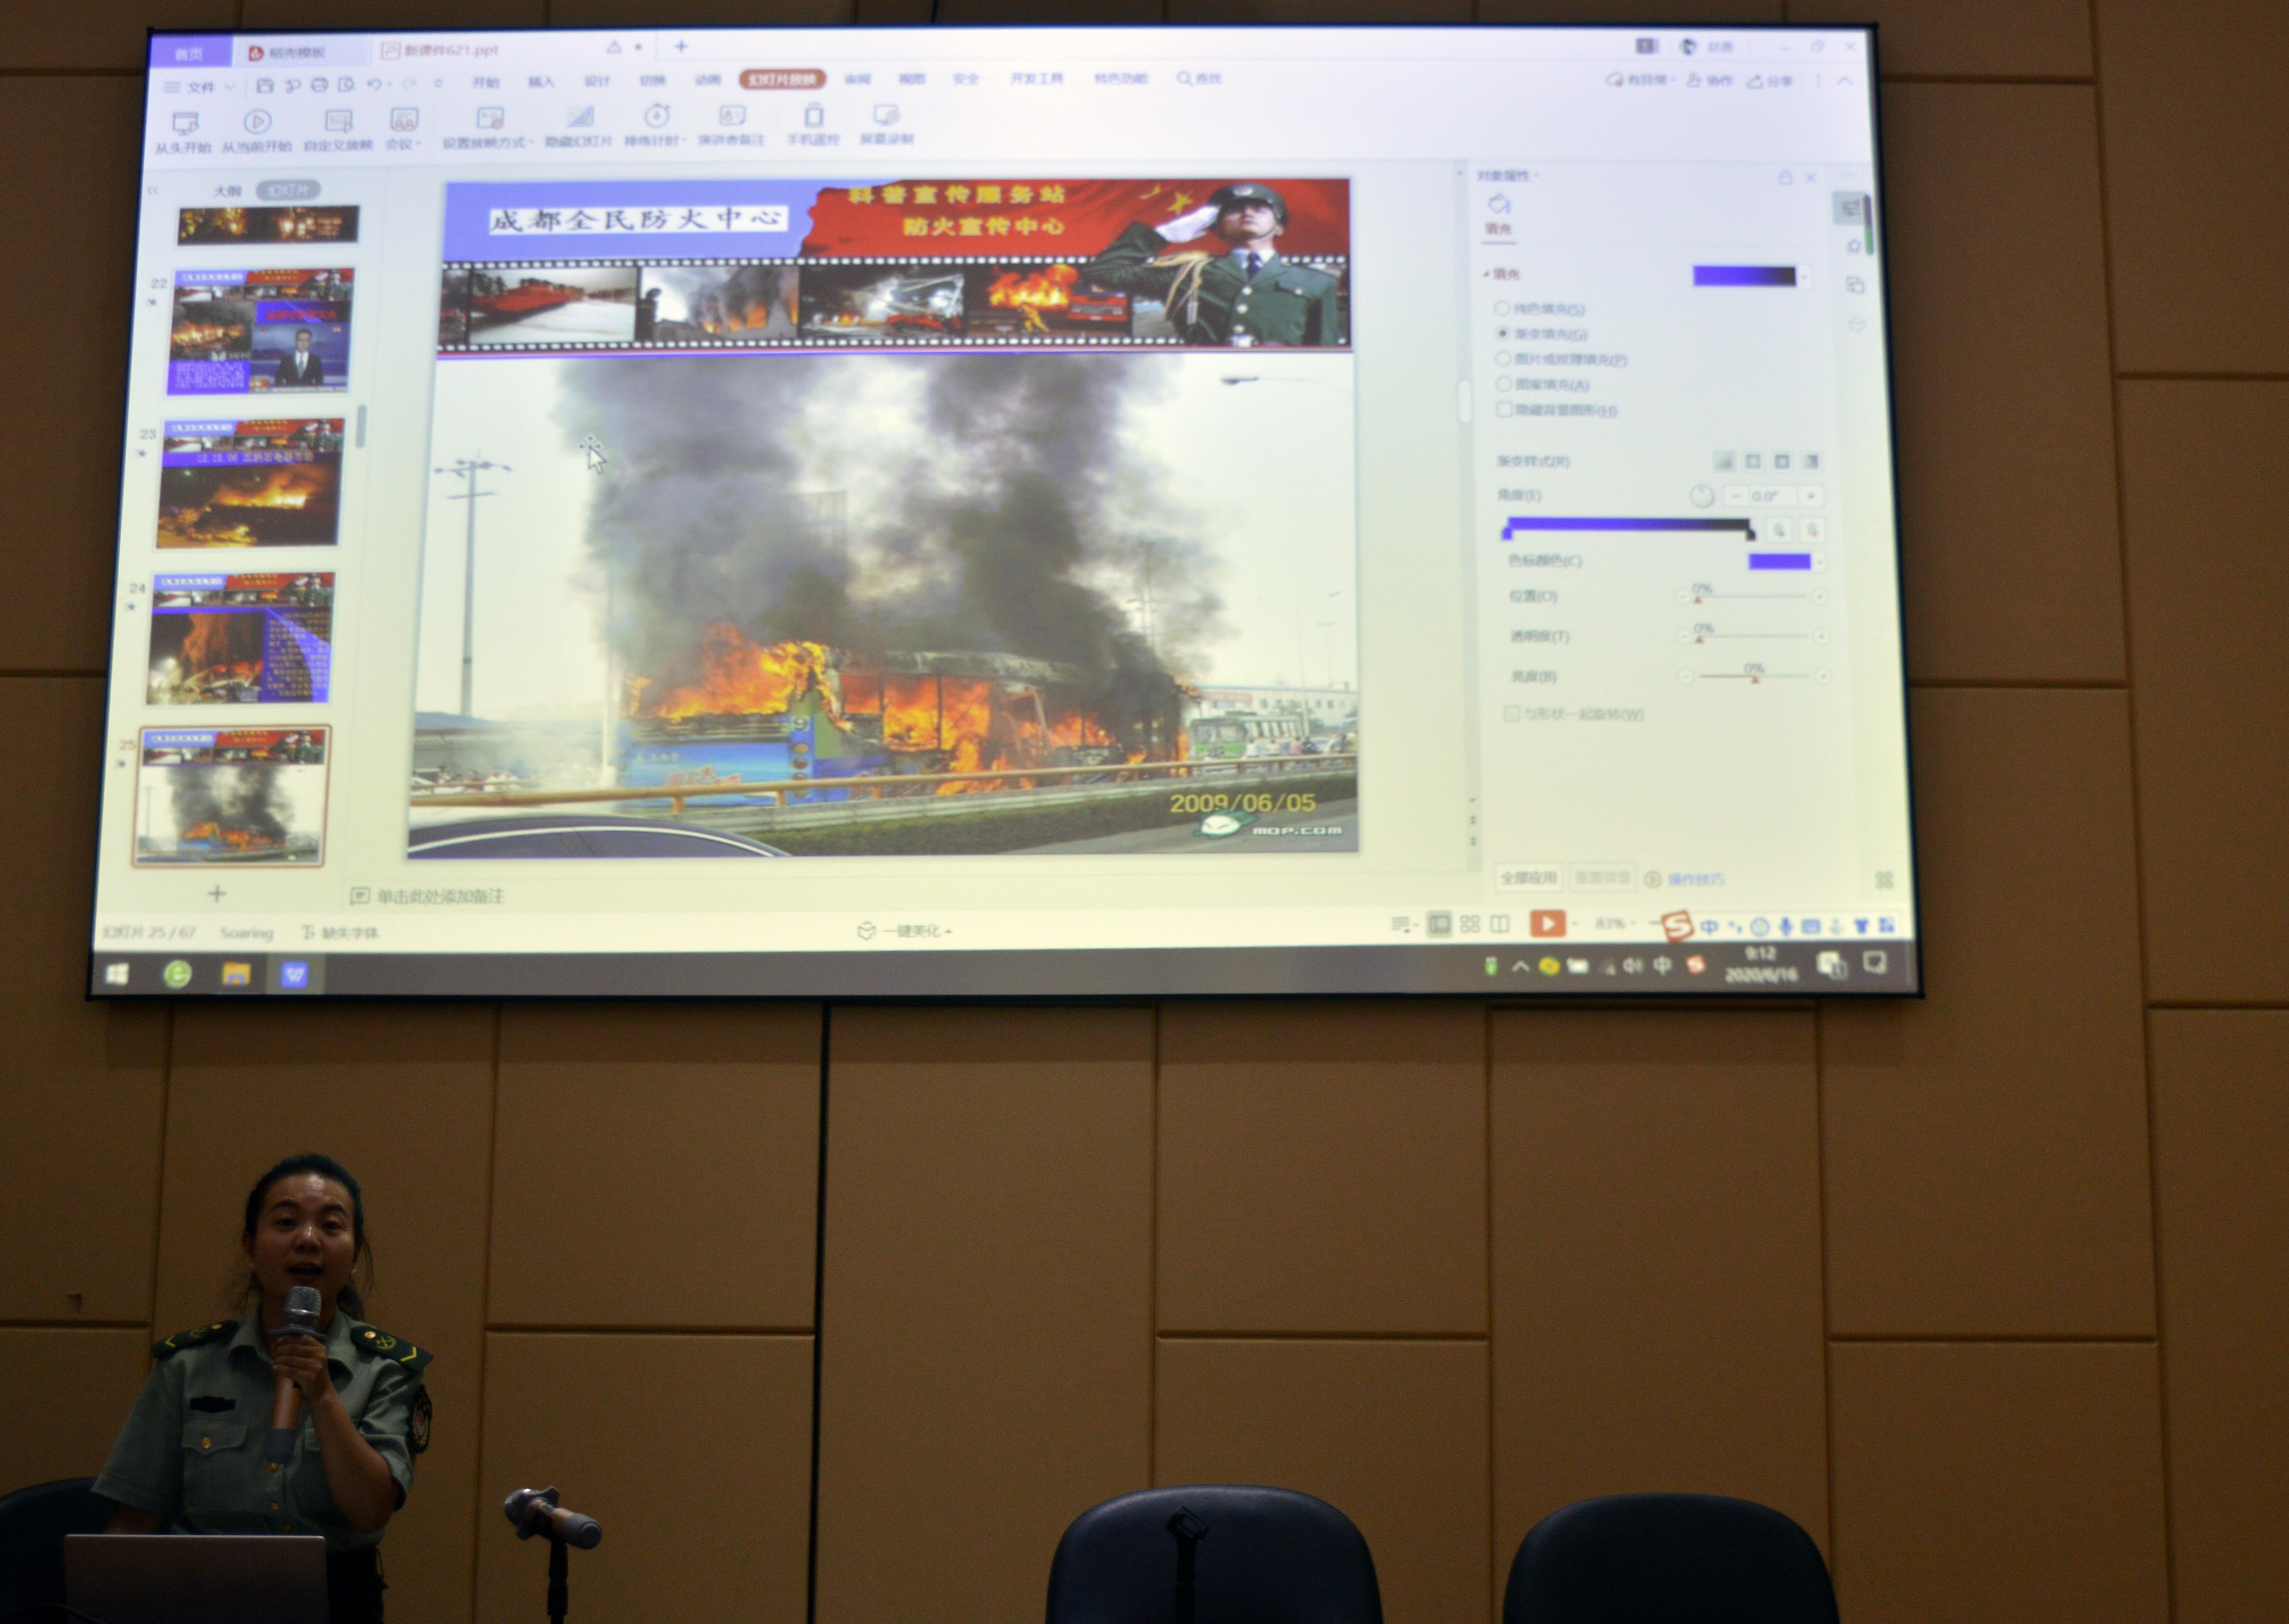Open the 设计 ribbon tab

pyautogui.click(x=597, y=81)
